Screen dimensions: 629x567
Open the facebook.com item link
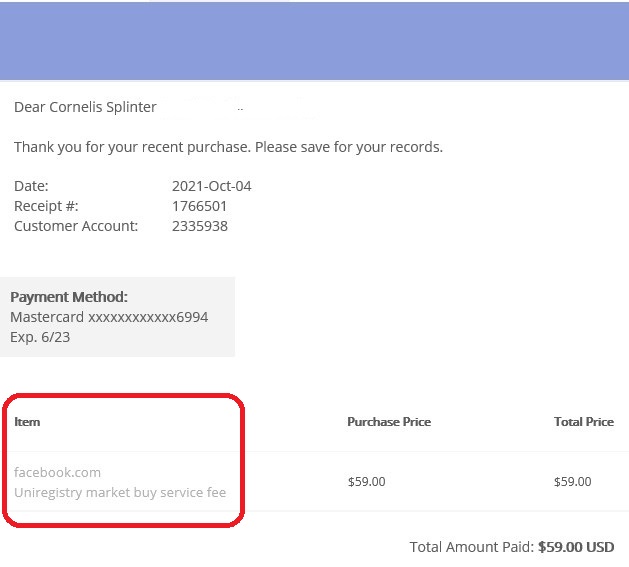coord(57,472)
